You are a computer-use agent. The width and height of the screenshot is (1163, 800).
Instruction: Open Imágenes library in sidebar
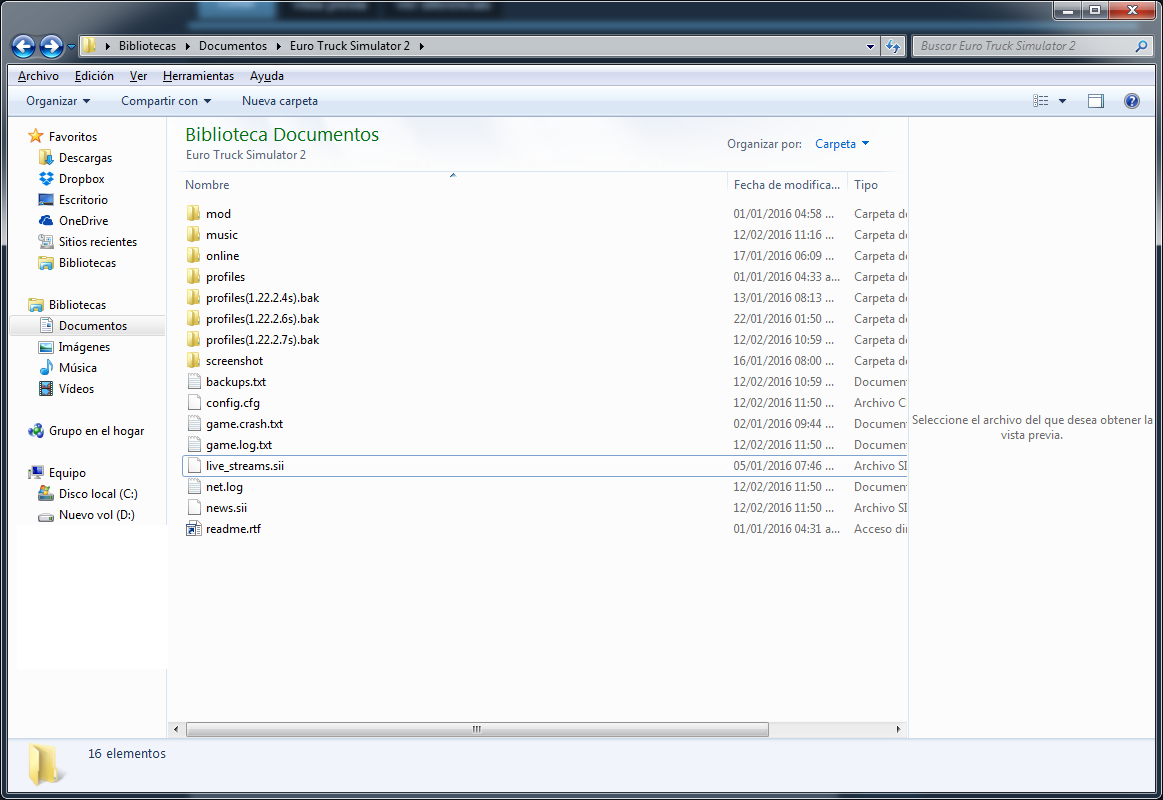point(84,346)
